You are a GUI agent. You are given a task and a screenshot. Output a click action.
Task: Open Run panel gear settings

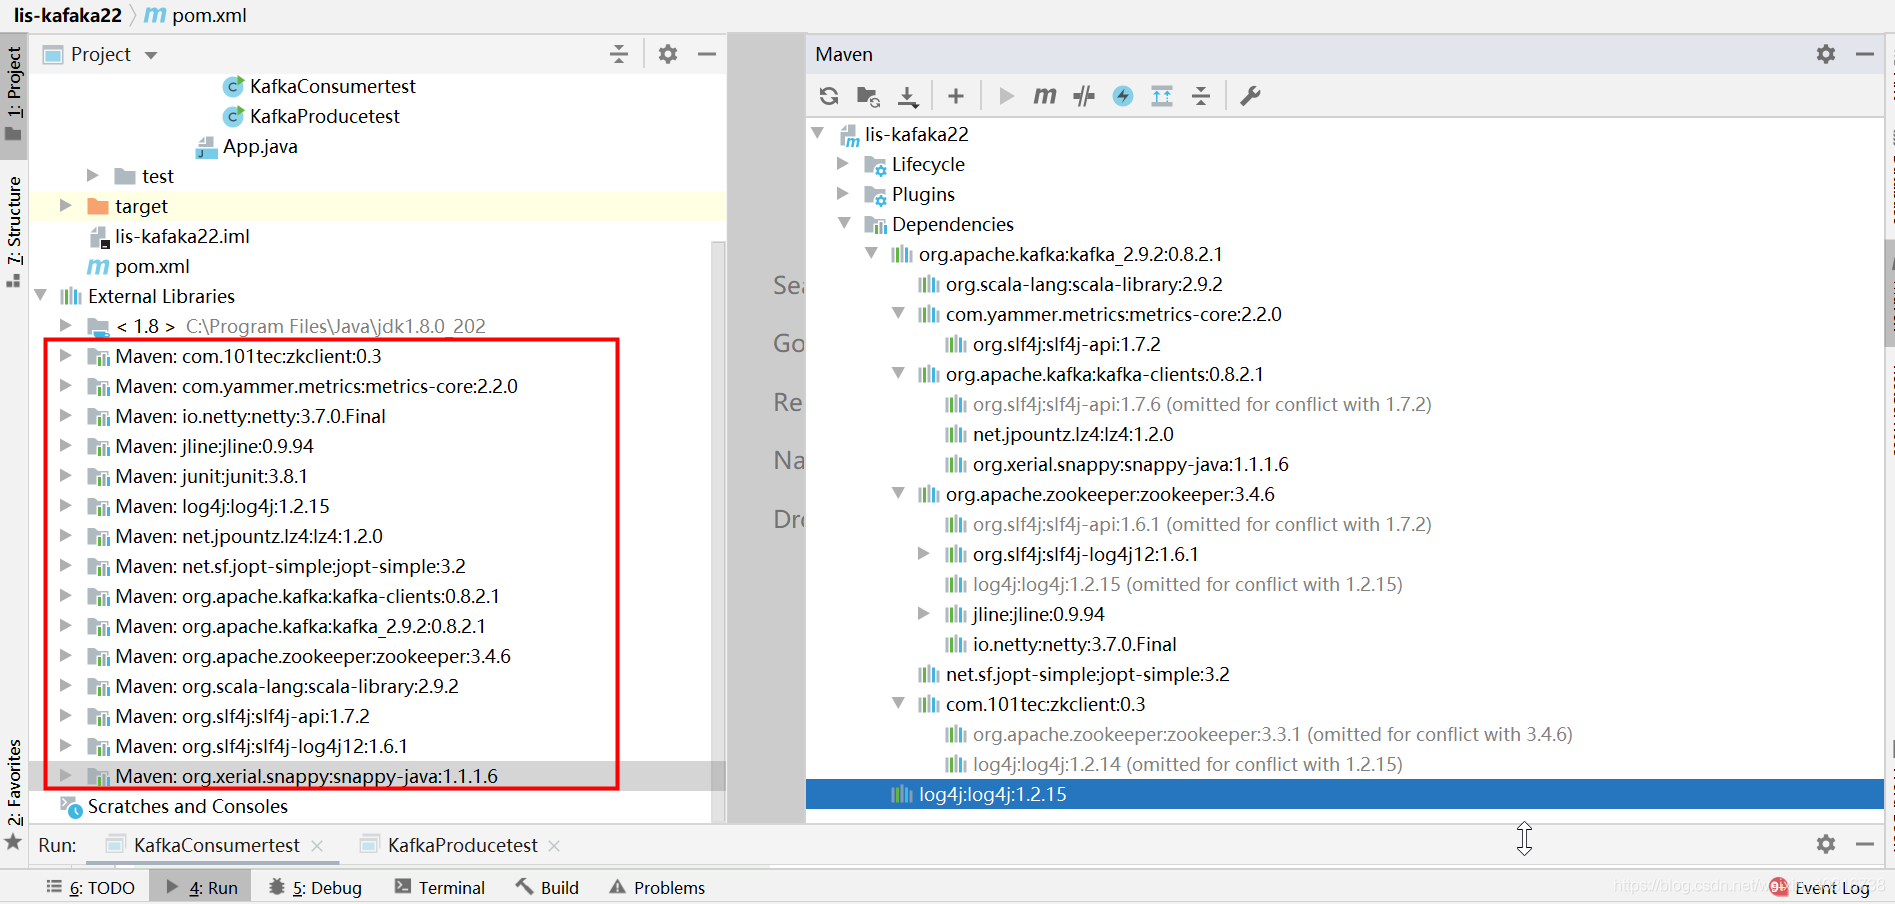pyautogui.click(x=1826, y=844)
